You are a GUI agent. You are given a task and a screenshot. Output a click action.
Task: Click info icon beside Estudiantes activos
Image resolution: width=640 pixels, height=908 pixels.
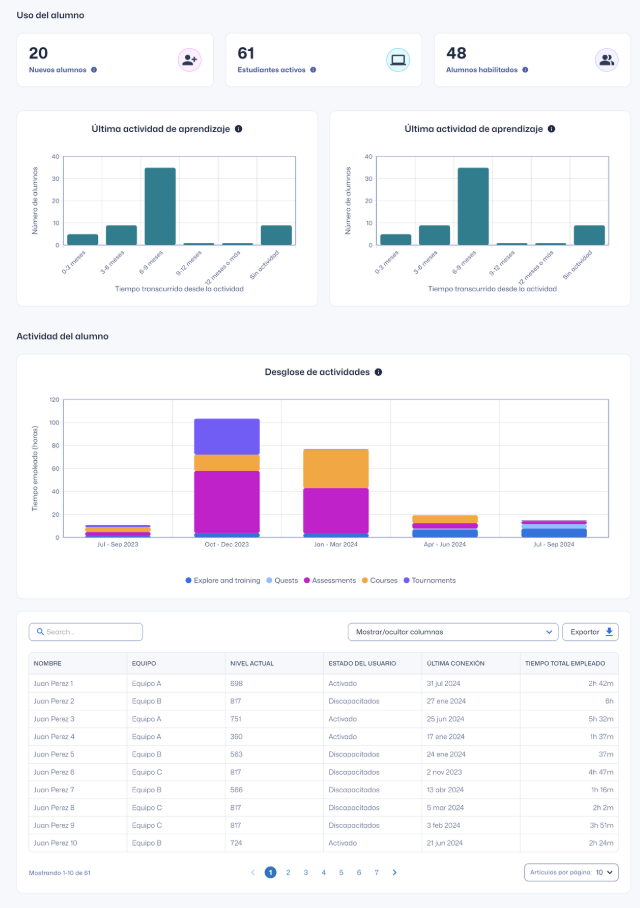313,70
